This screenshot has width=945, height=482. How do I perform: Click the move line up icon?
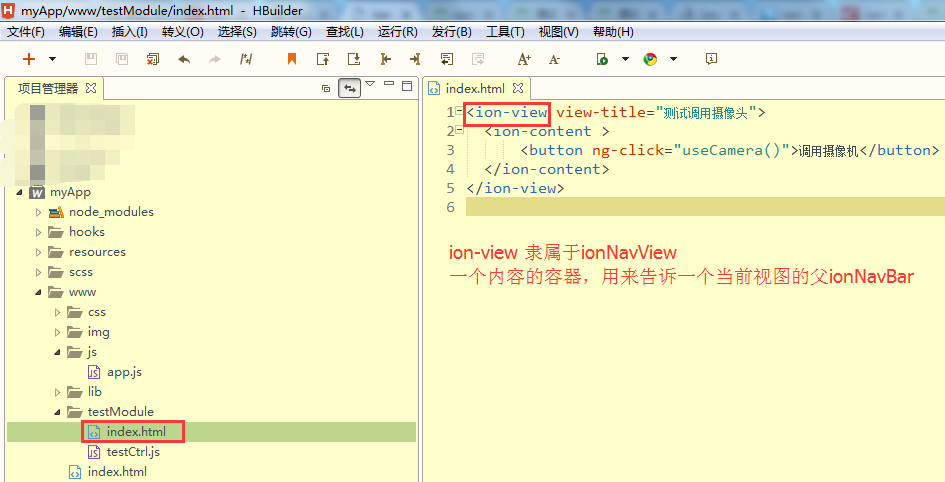(x=323, y=59)
